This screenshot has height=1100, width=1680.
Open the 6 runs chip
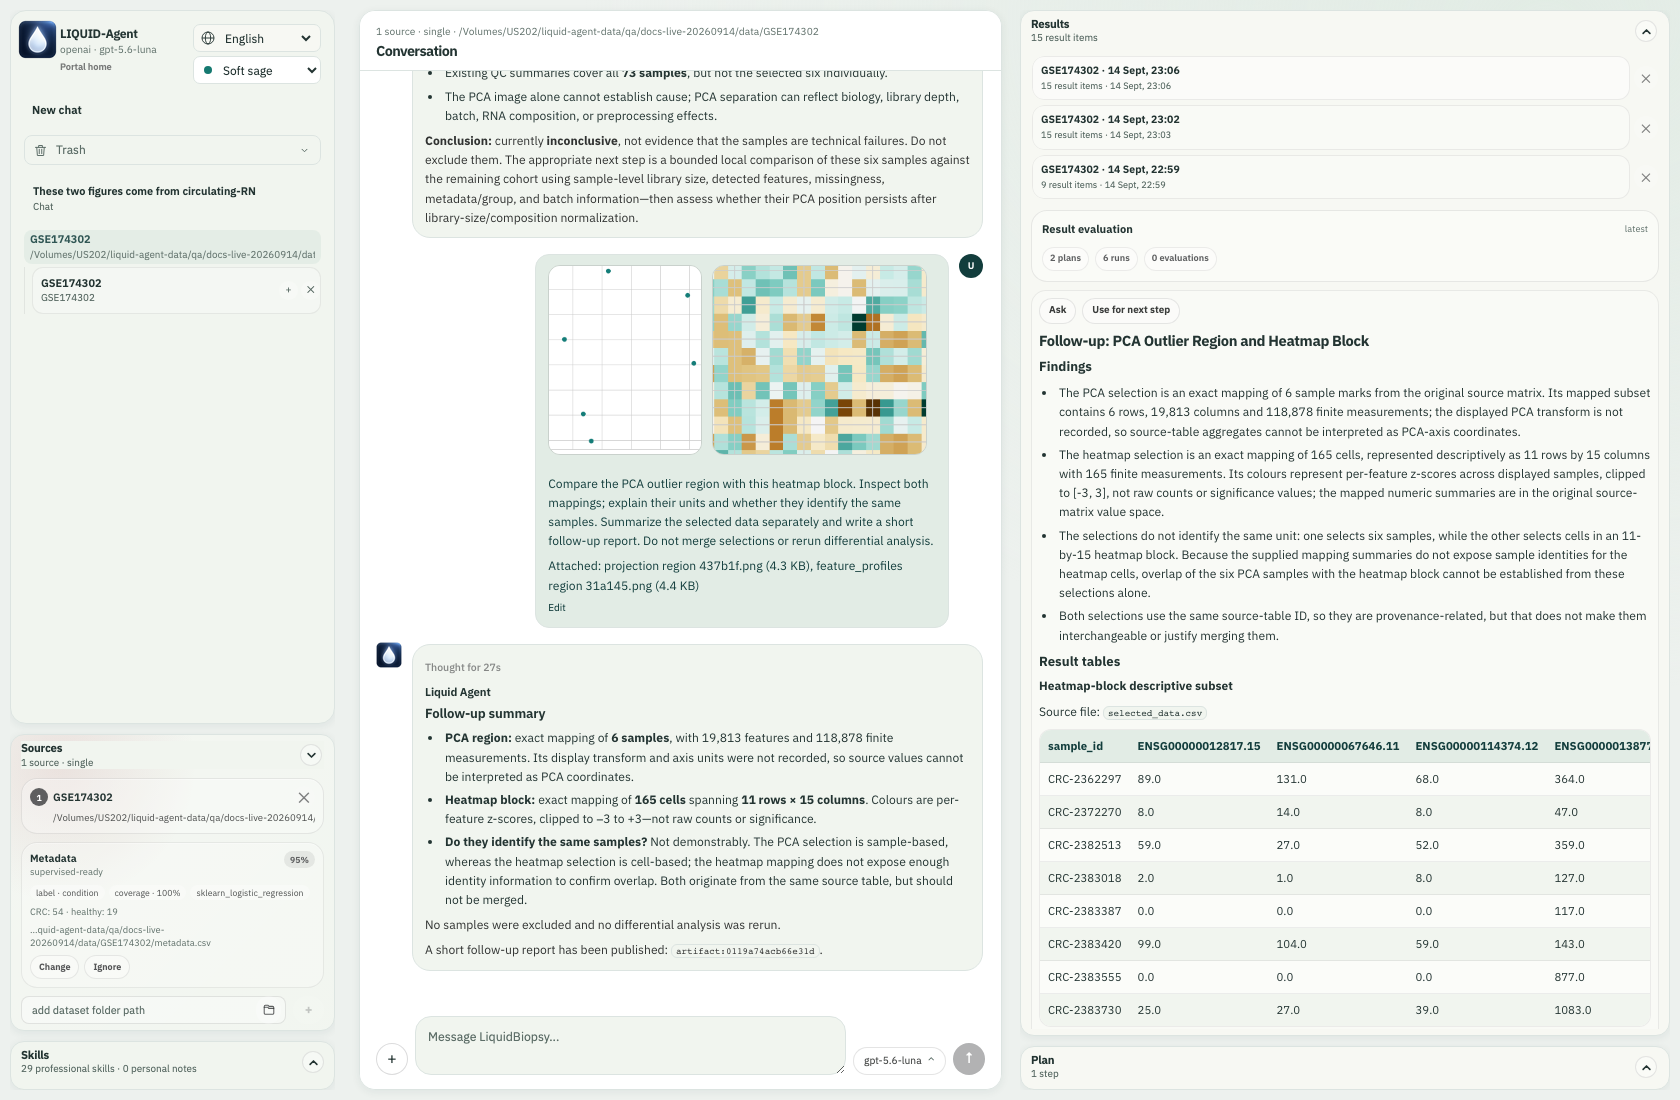pos(1116,258)
